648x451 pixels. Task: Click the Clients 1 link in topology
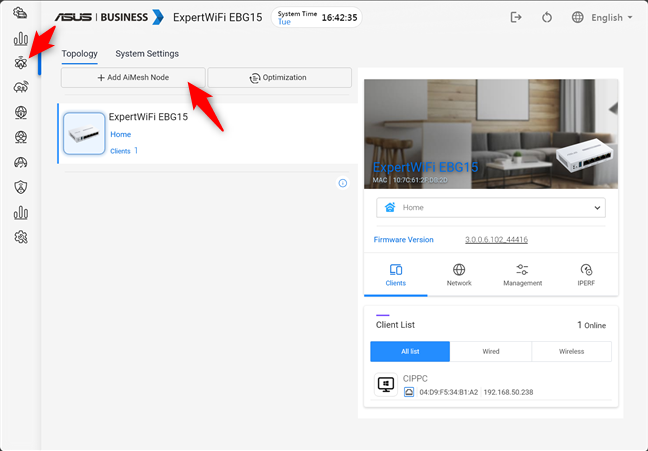124,151
